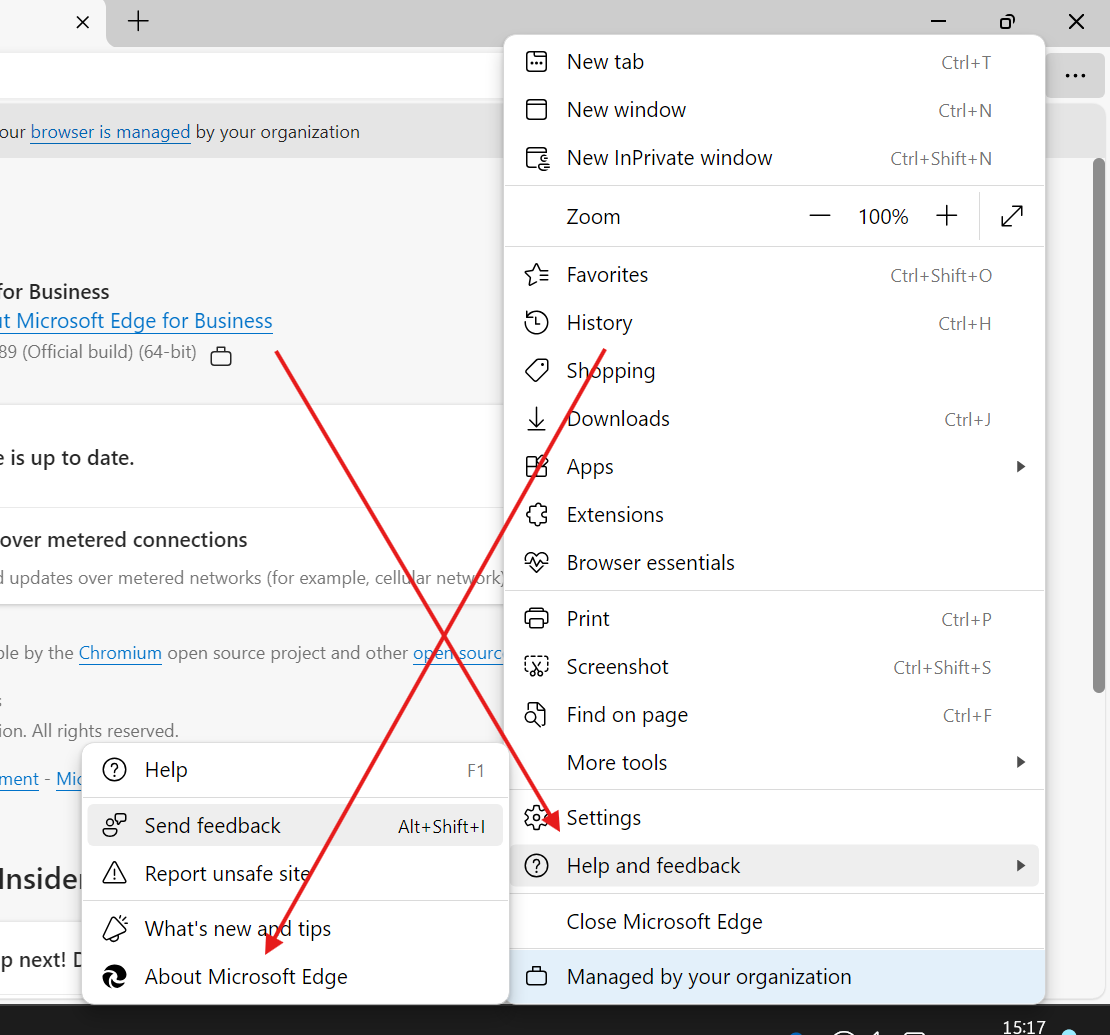Image resolution: width=1110 pixels, height=1035 pixels.
Task: Open a new tab with the plus button
Action: (138, 21)
